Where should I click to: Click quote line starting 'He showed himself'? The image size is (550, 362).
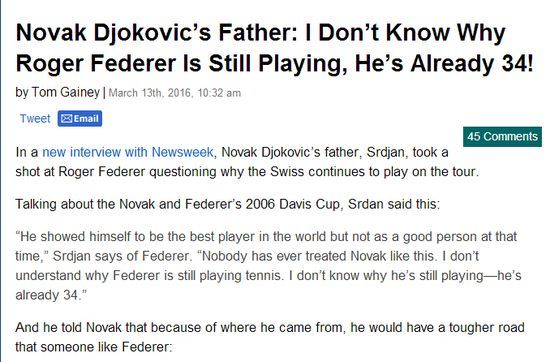266,236
